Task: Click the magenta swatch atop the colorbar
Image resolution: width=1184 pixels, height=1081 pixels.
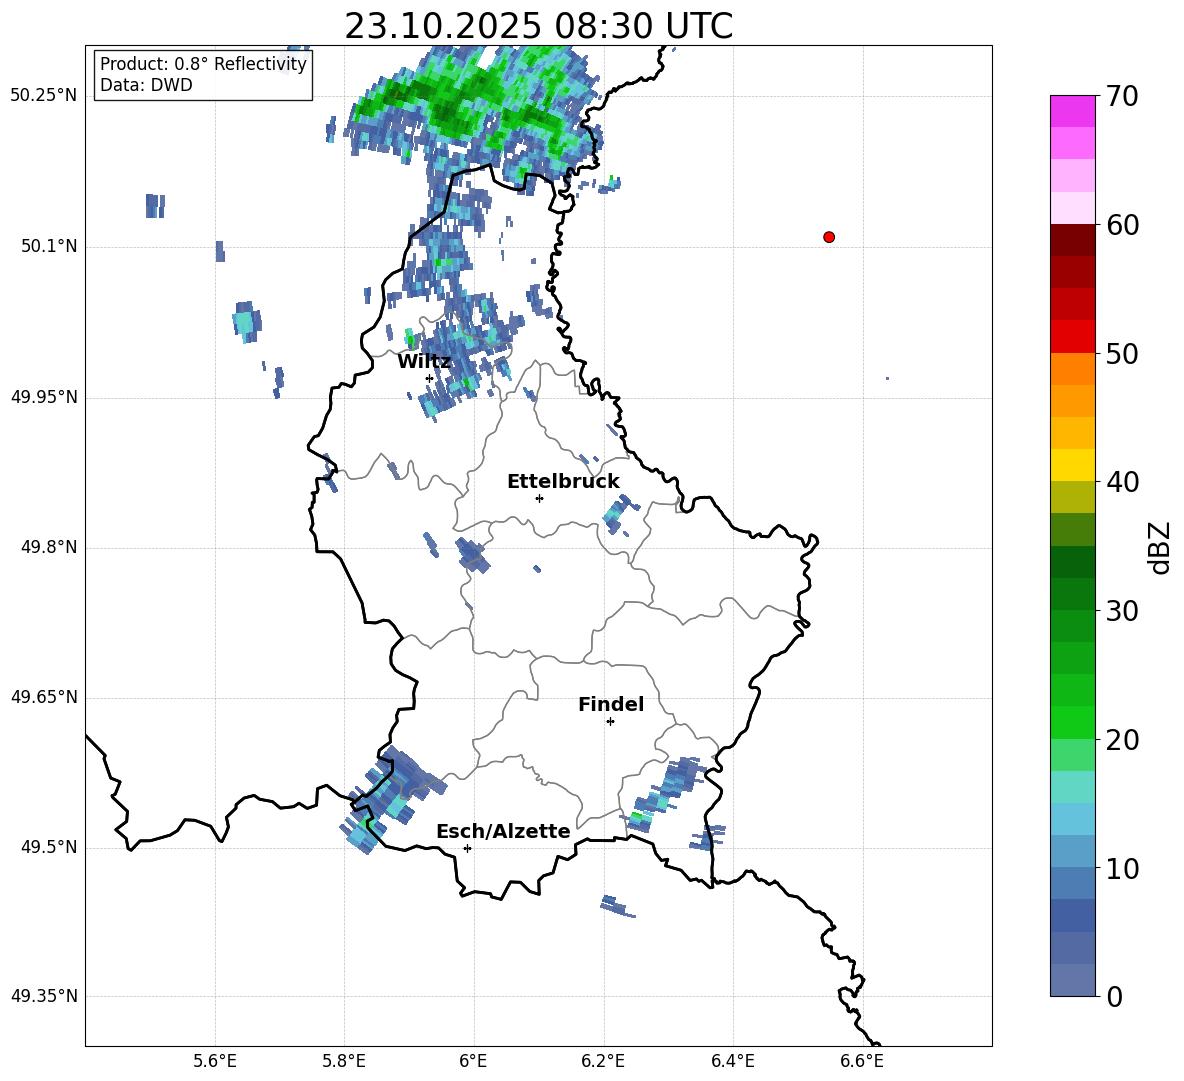Action: click(1073, 111)
